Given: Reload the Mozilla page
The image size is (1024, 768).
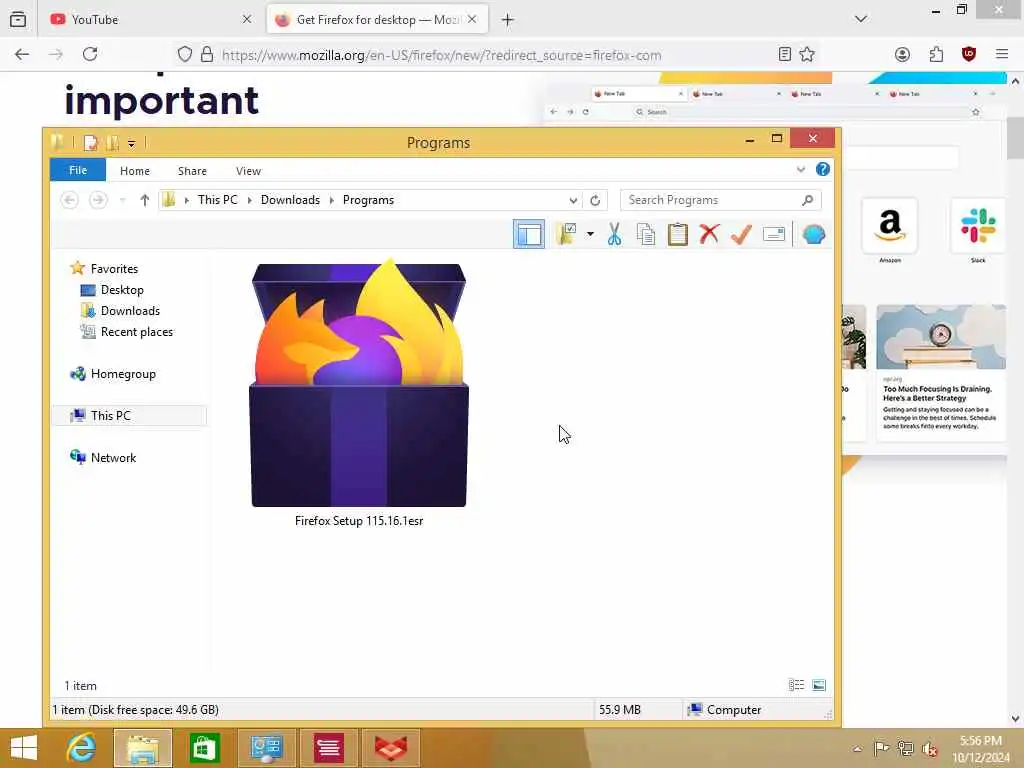Looking at the screenshot, I should pos(90,54).
